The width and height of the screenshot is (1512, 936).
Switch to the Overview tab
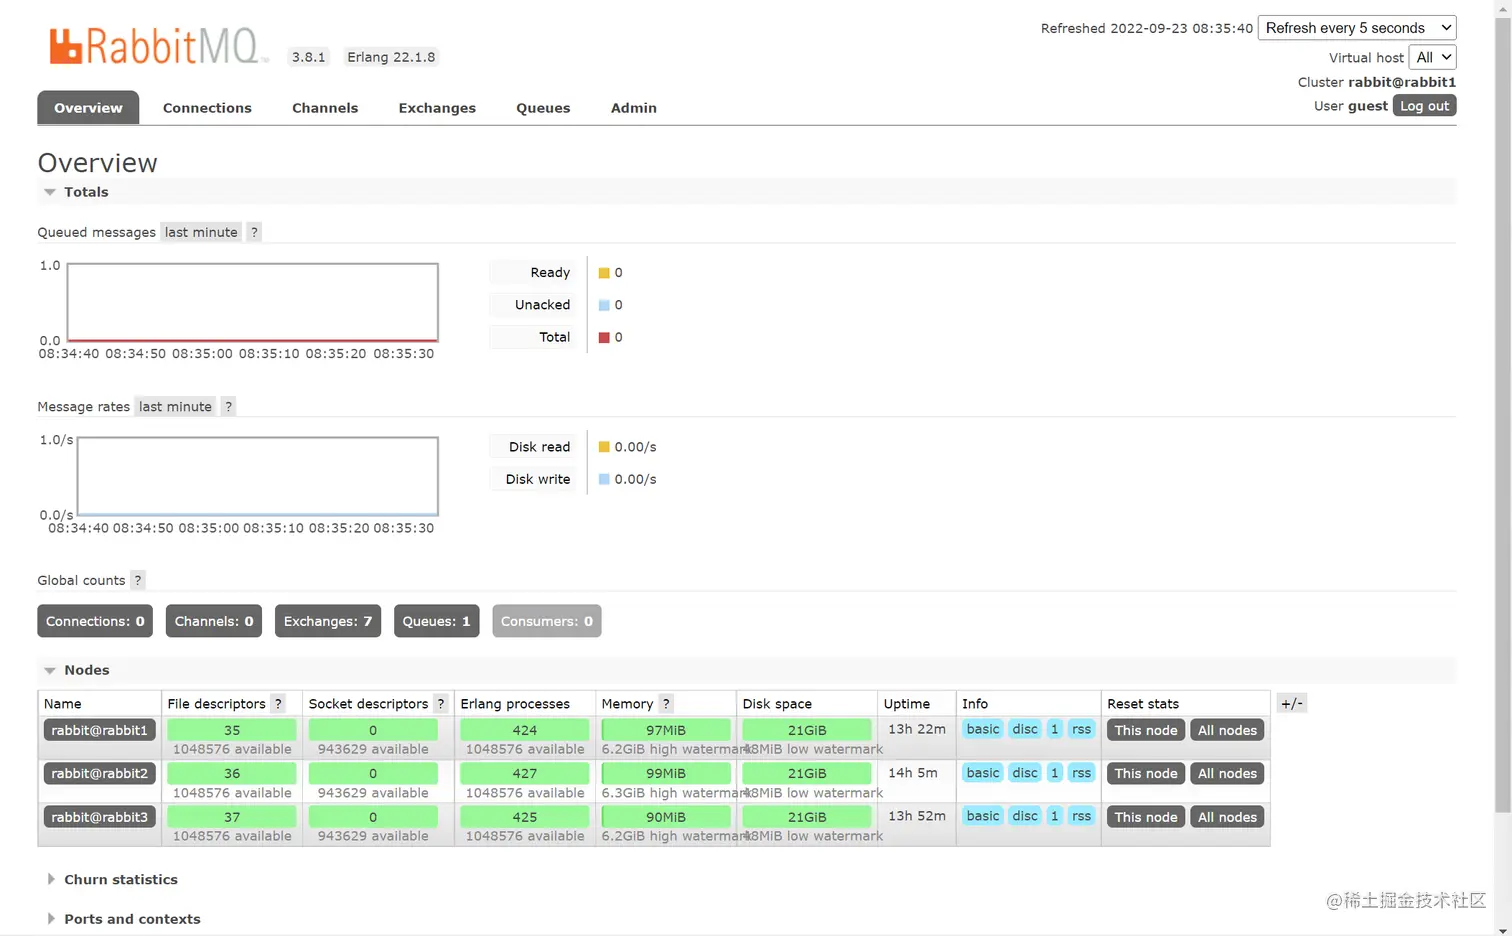tap(88, 108)
